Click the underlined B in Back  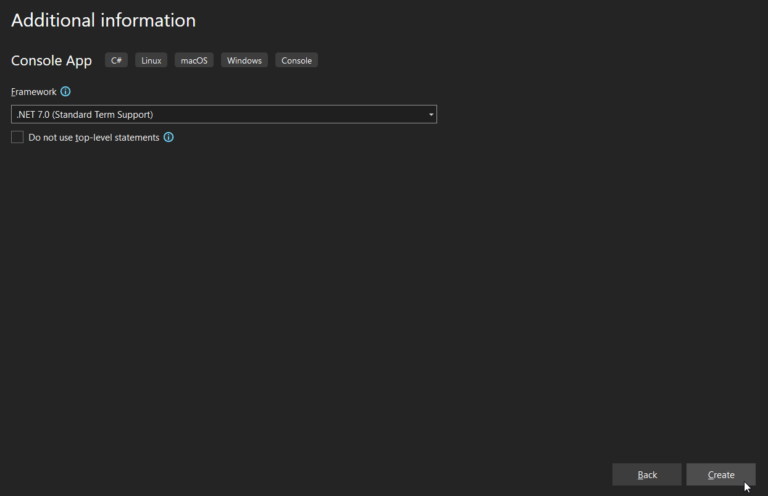point(640,475)
